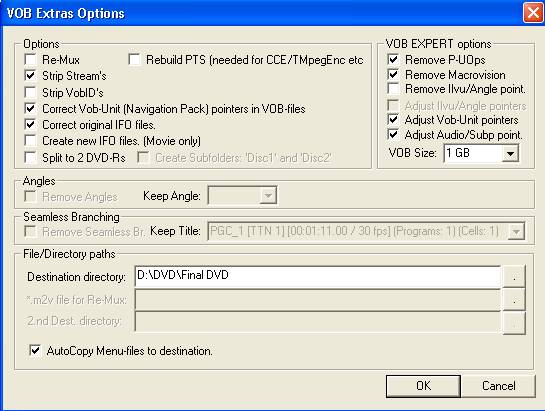Browse for the m2v Re-Mux file

point(514,299)
